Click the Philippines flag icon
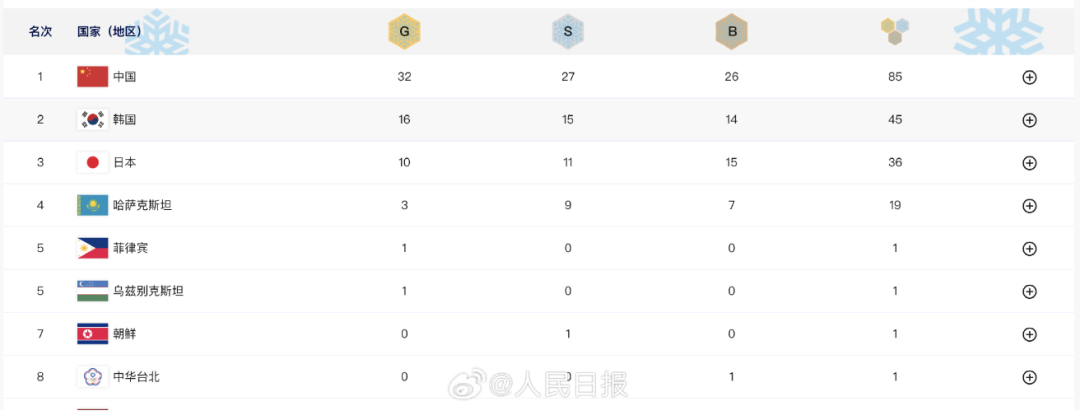The width and height of the screenshot is (1080, 420). click(x=92, y=248)
